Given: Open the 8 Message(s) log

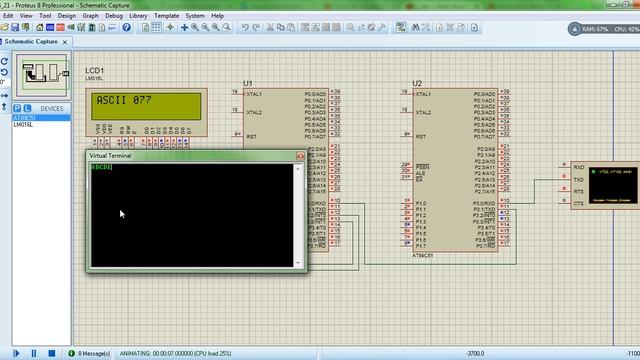Looking at the screenshot, I should (89, 353).
